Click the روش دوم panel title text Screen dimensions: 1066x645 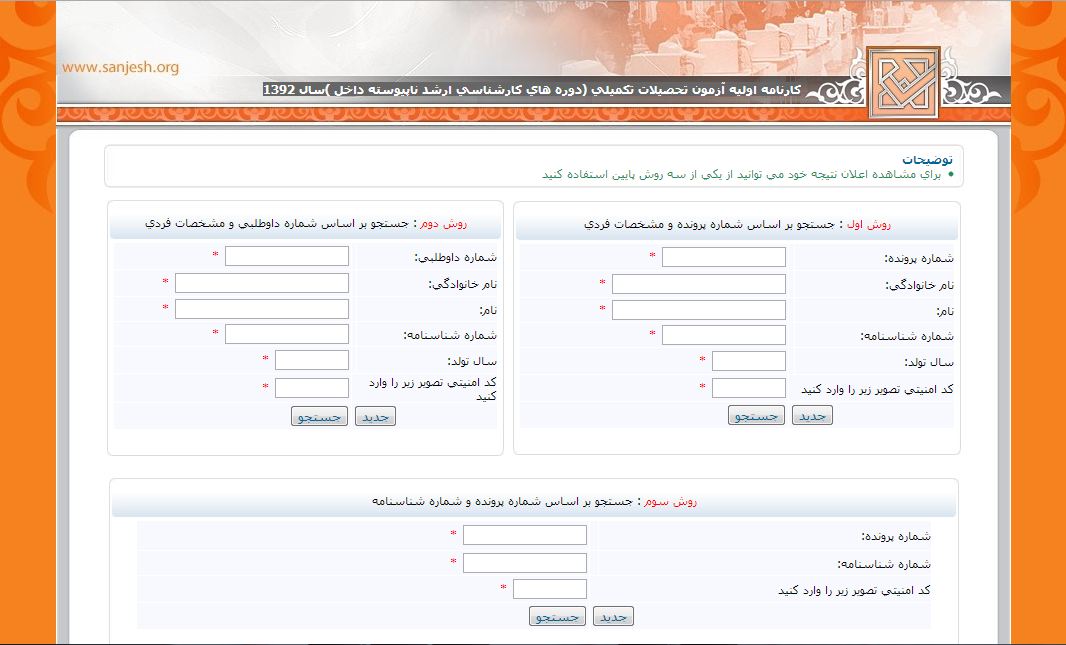point(306,223)
